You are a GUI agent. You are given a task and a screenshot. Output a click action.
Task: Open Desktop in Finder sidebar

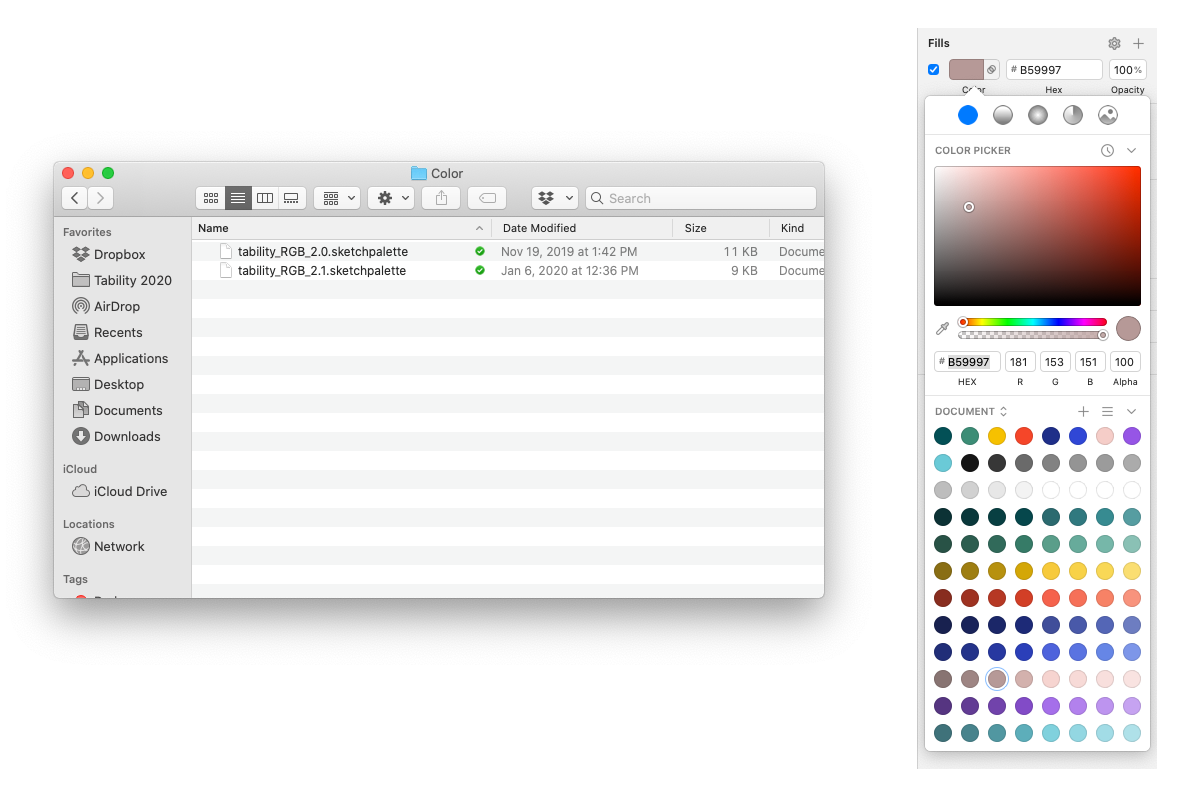coord(107,384)
